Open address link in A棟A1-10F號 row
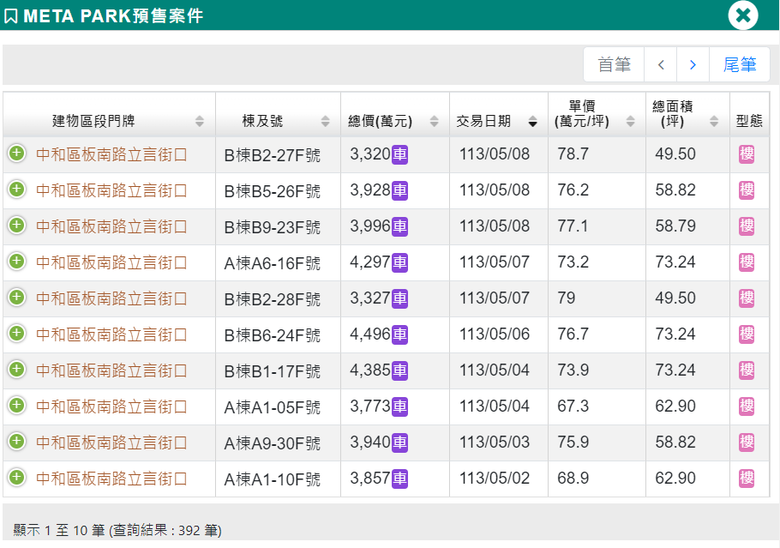The width and height of the screenshot is (780, 548). [111, 479]
